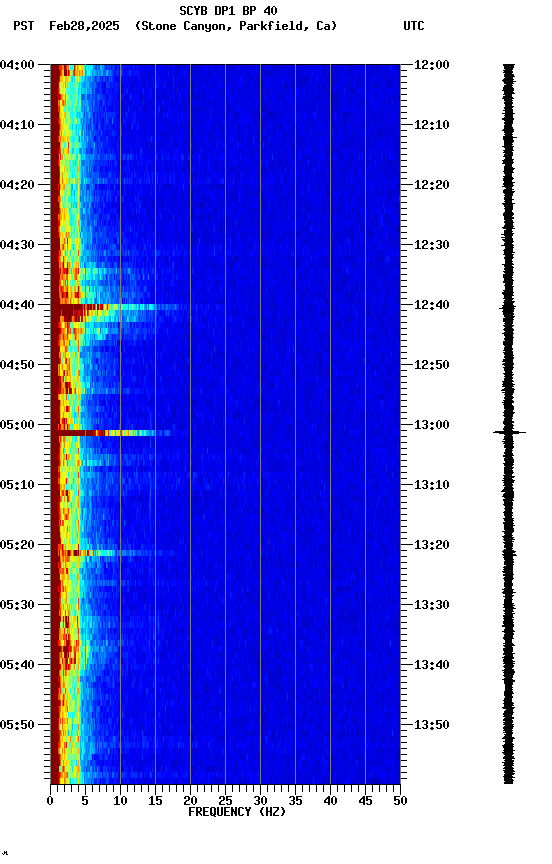Click the UTC time label '13:20'
Image resolution: width=552 pixels, height=864 pixels.
click(x=431, y=546)
